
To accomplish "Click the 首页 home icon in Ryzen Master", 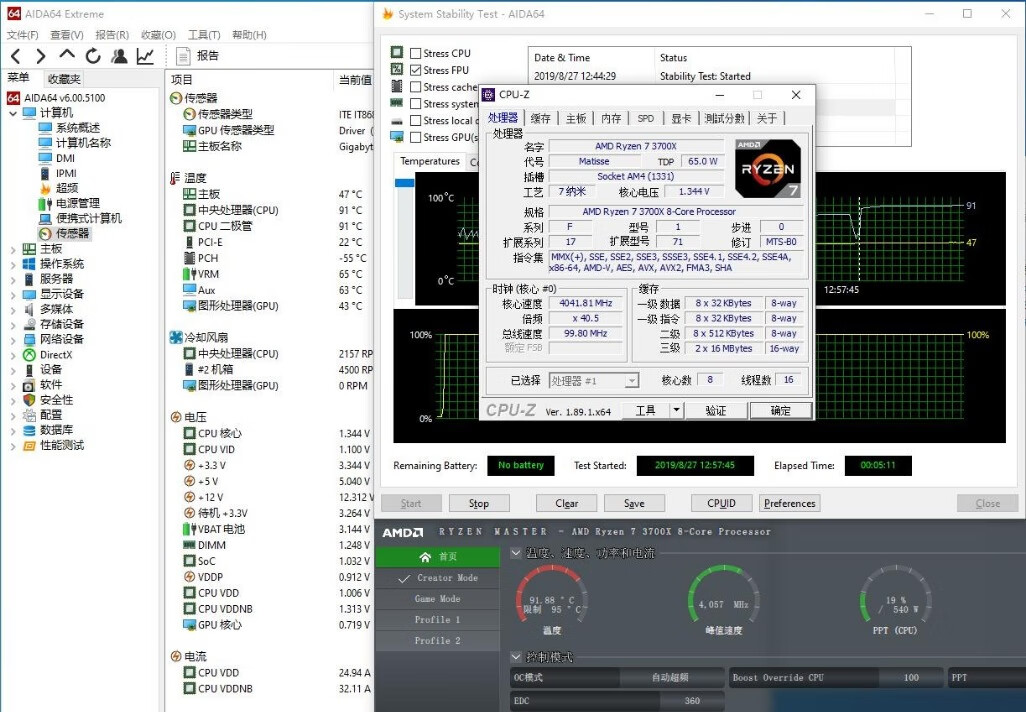I will 425,557.
